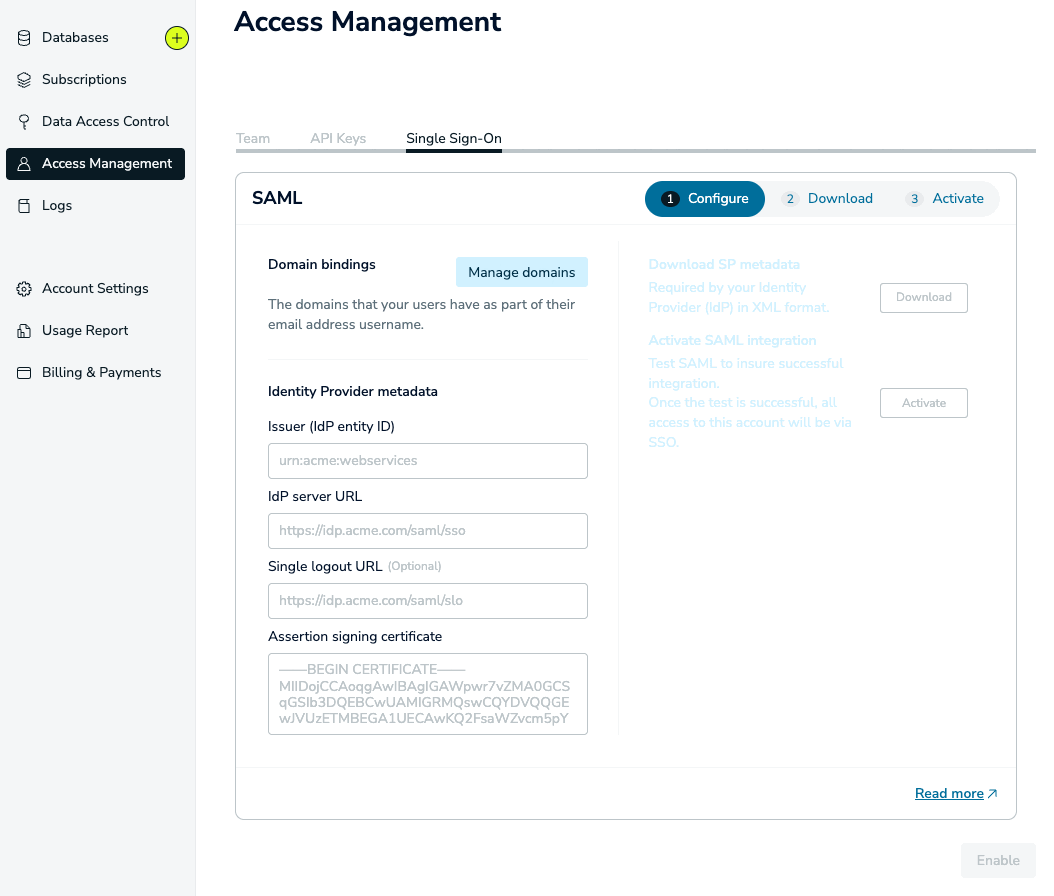Click the Data Access Control key icon
The width and height of the screenshot is (1054, 896).
(24, 122)
